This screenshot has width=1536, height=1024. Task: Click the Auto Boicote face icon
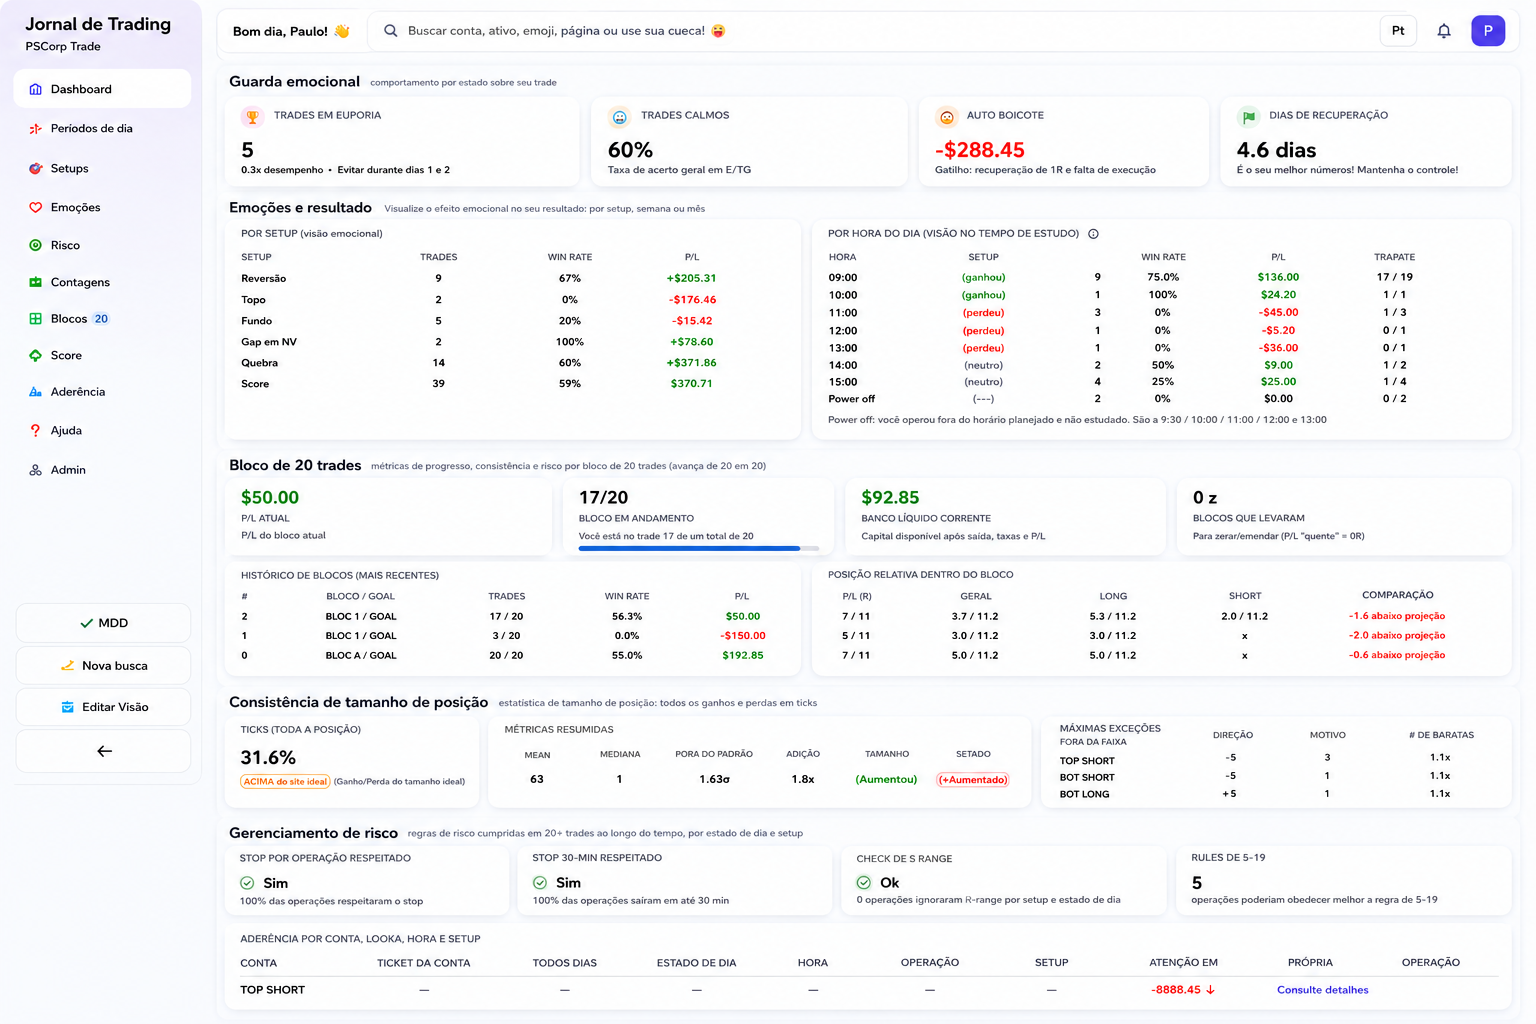[946, 117]
